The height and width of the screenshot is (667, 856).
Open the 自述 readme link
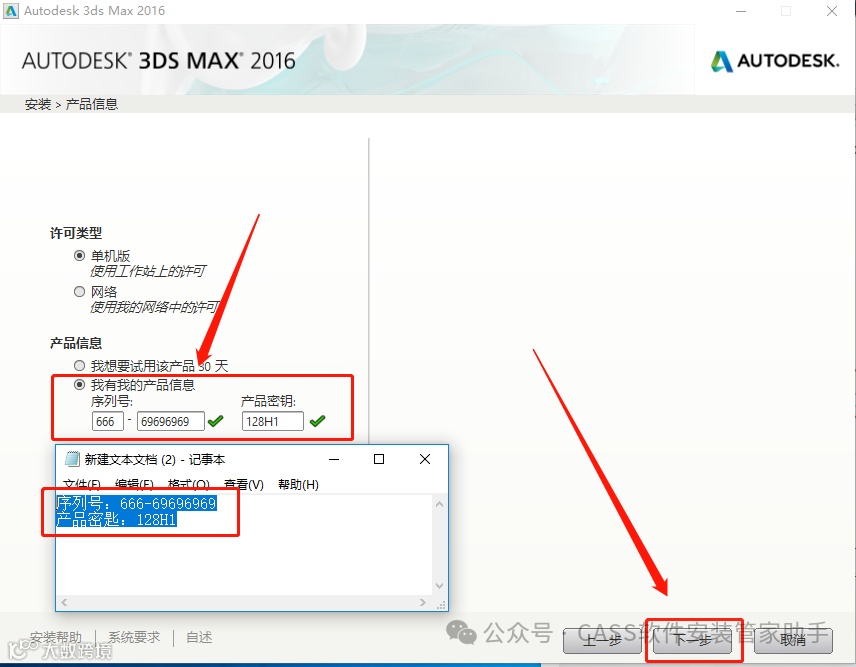(x=199, y=637)
